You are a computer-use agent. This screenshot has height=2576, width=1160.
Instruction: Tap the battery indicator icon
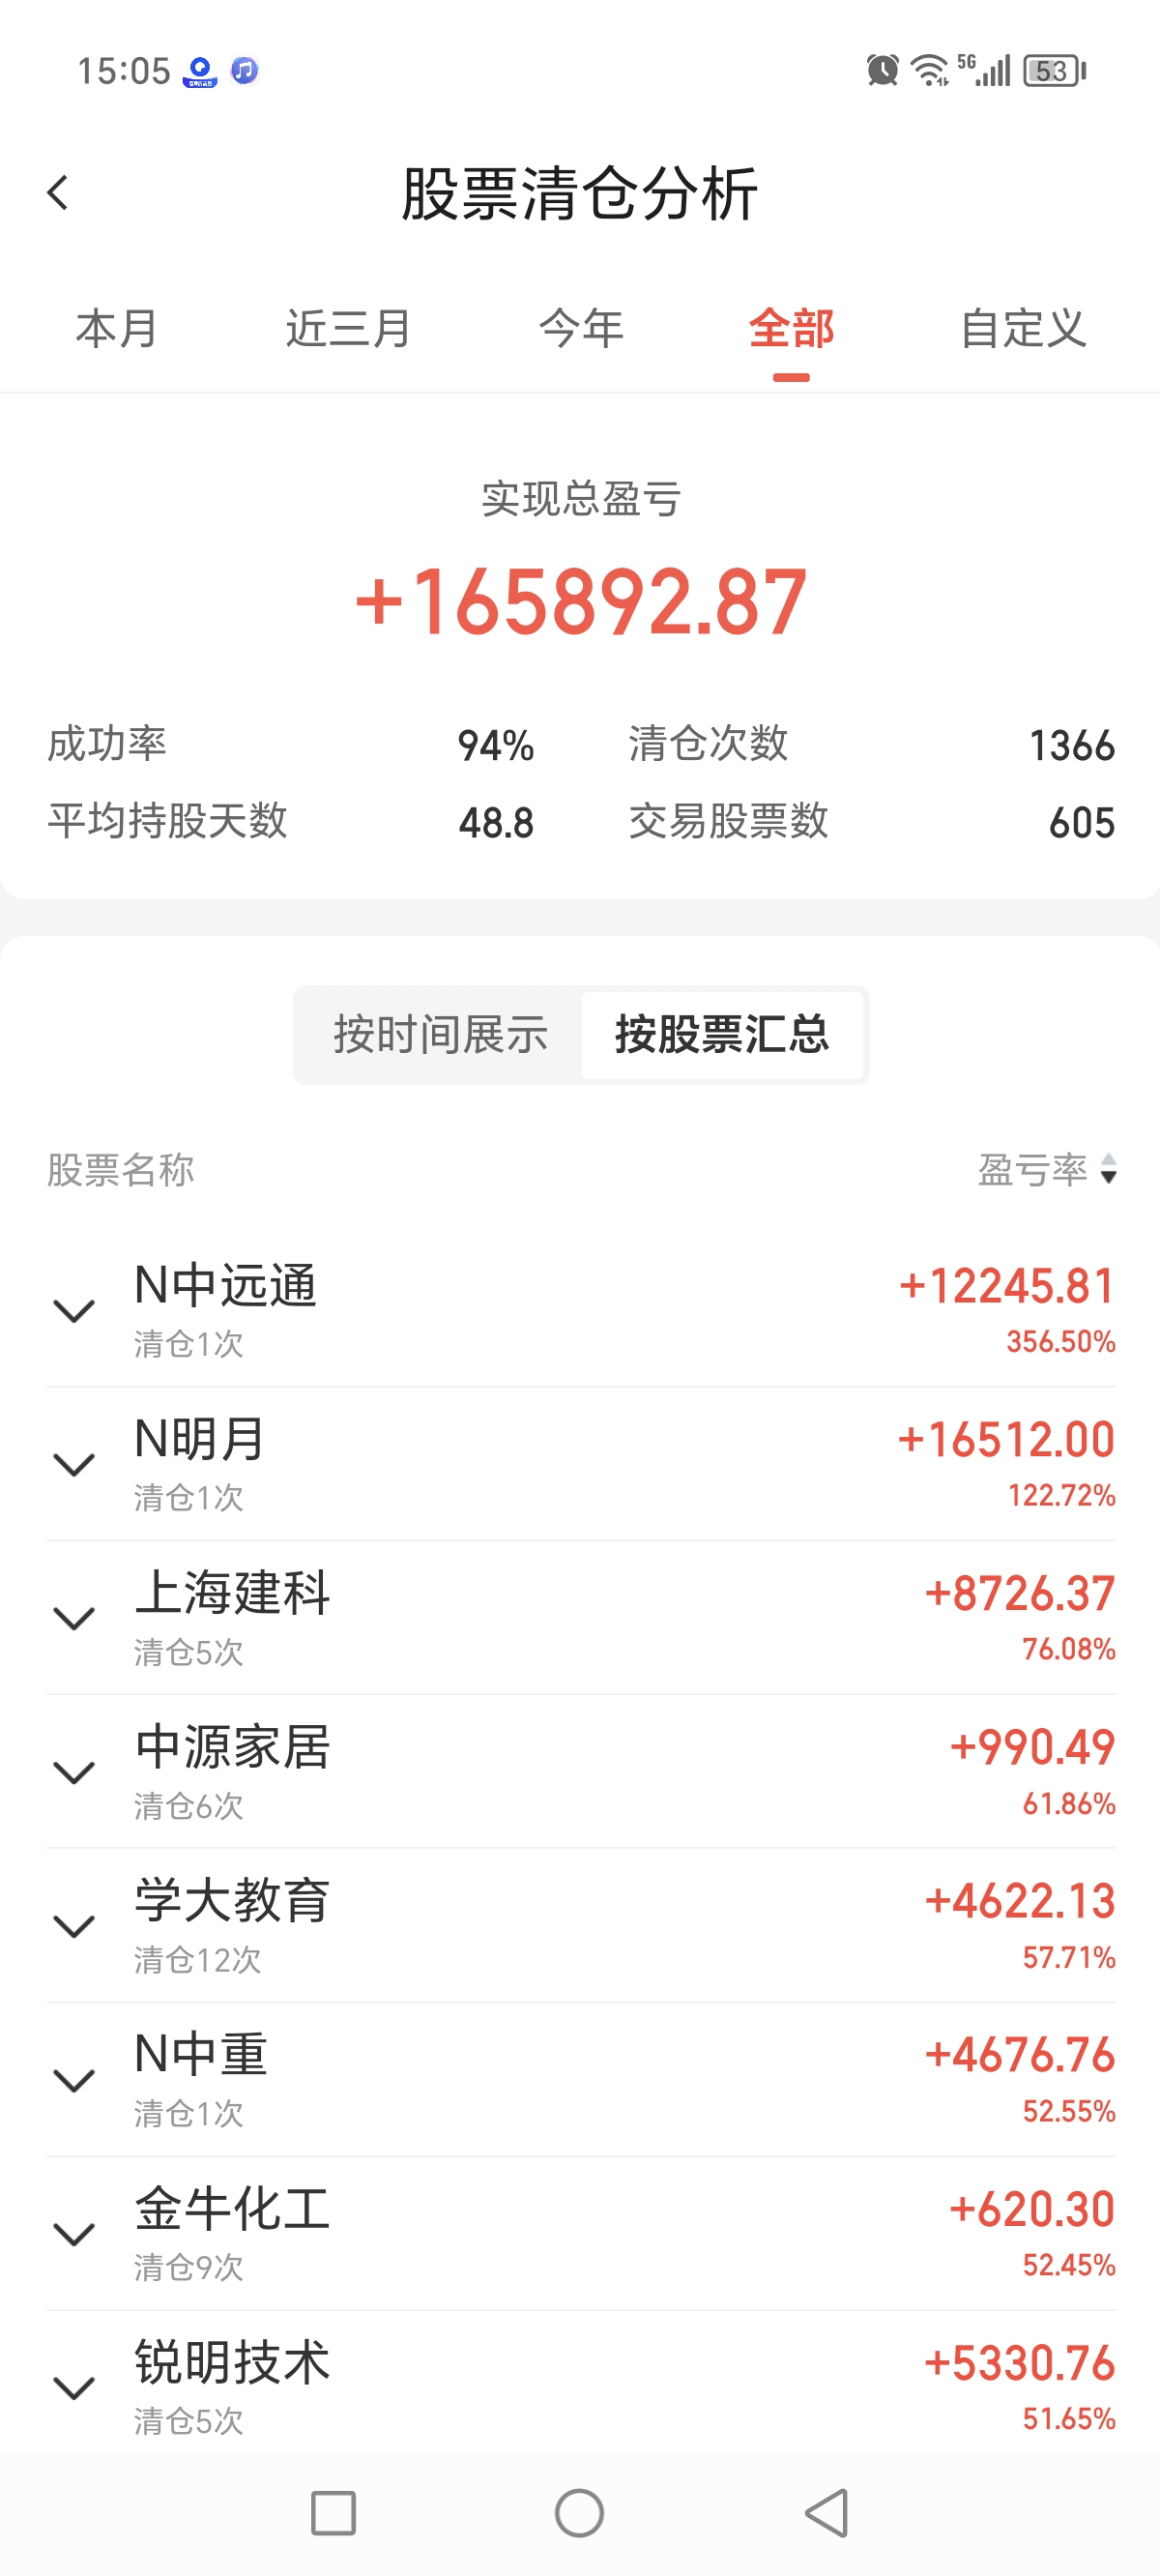[1054, 71]
